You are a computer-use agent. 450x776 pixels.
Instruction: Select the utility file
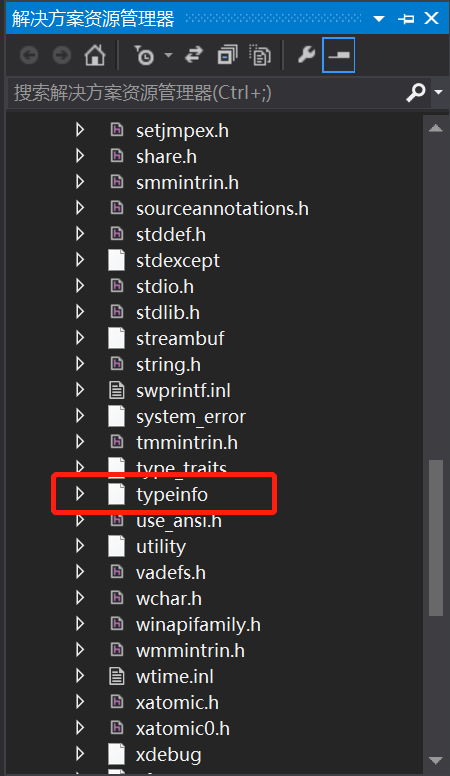point(161,546)
